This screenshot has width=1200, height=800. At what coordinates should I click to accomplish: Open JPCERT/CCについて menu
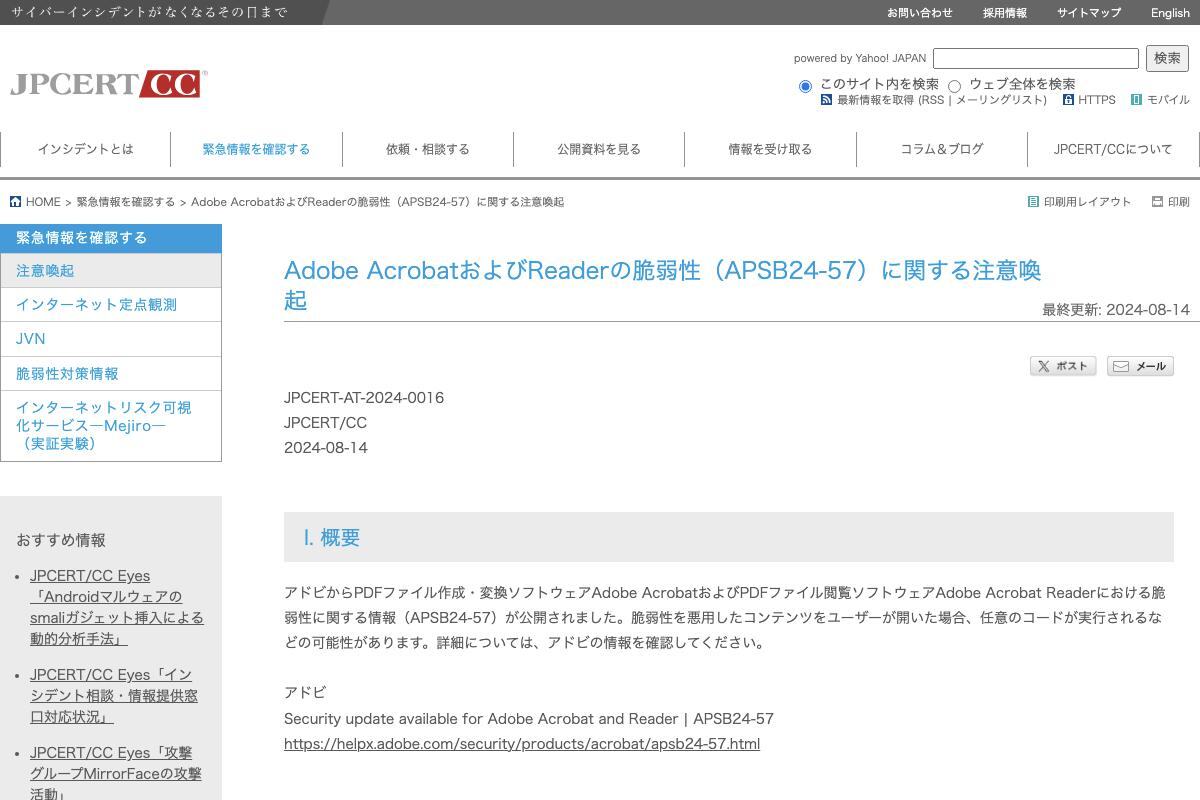[1113, 149]
